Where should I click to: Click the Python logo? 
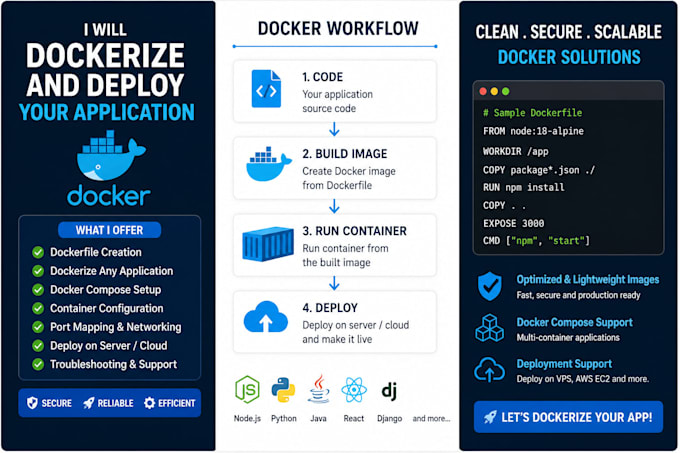click(x=284, y=389)
